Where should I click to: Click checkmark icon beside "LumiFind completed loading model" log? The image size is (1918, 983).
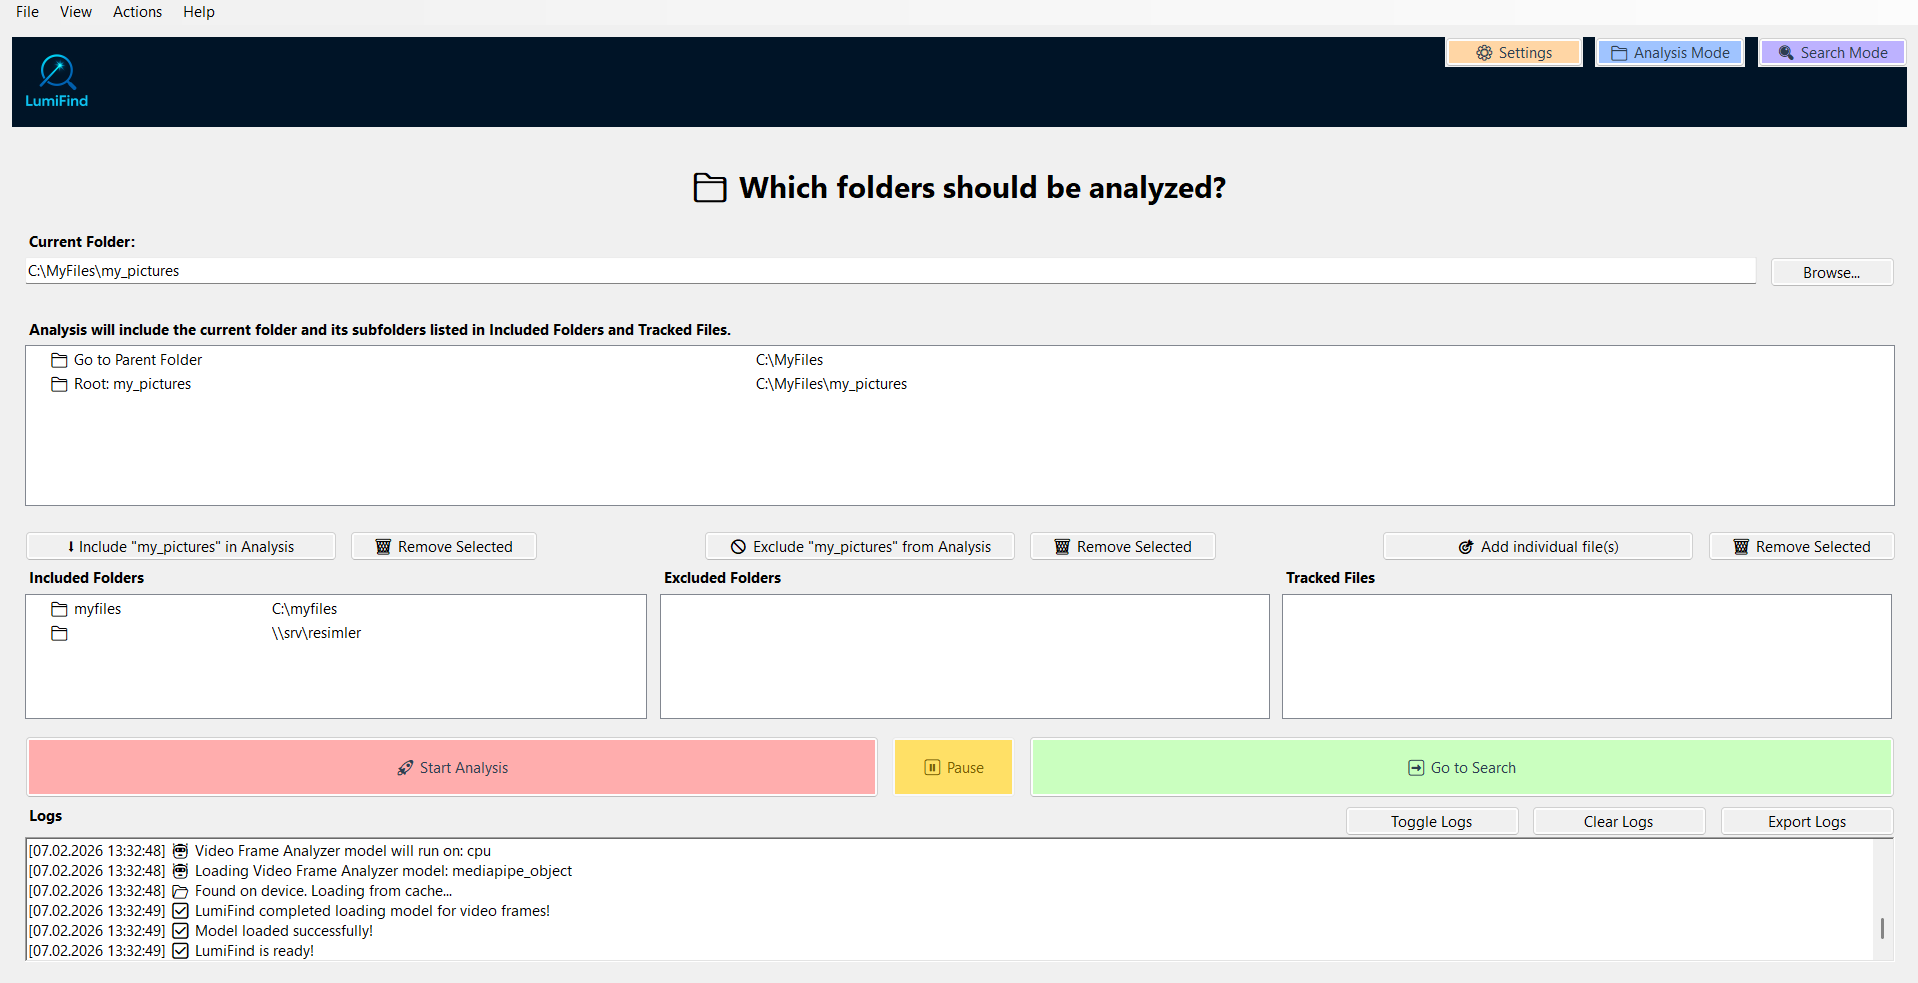[x=180, y=911]
